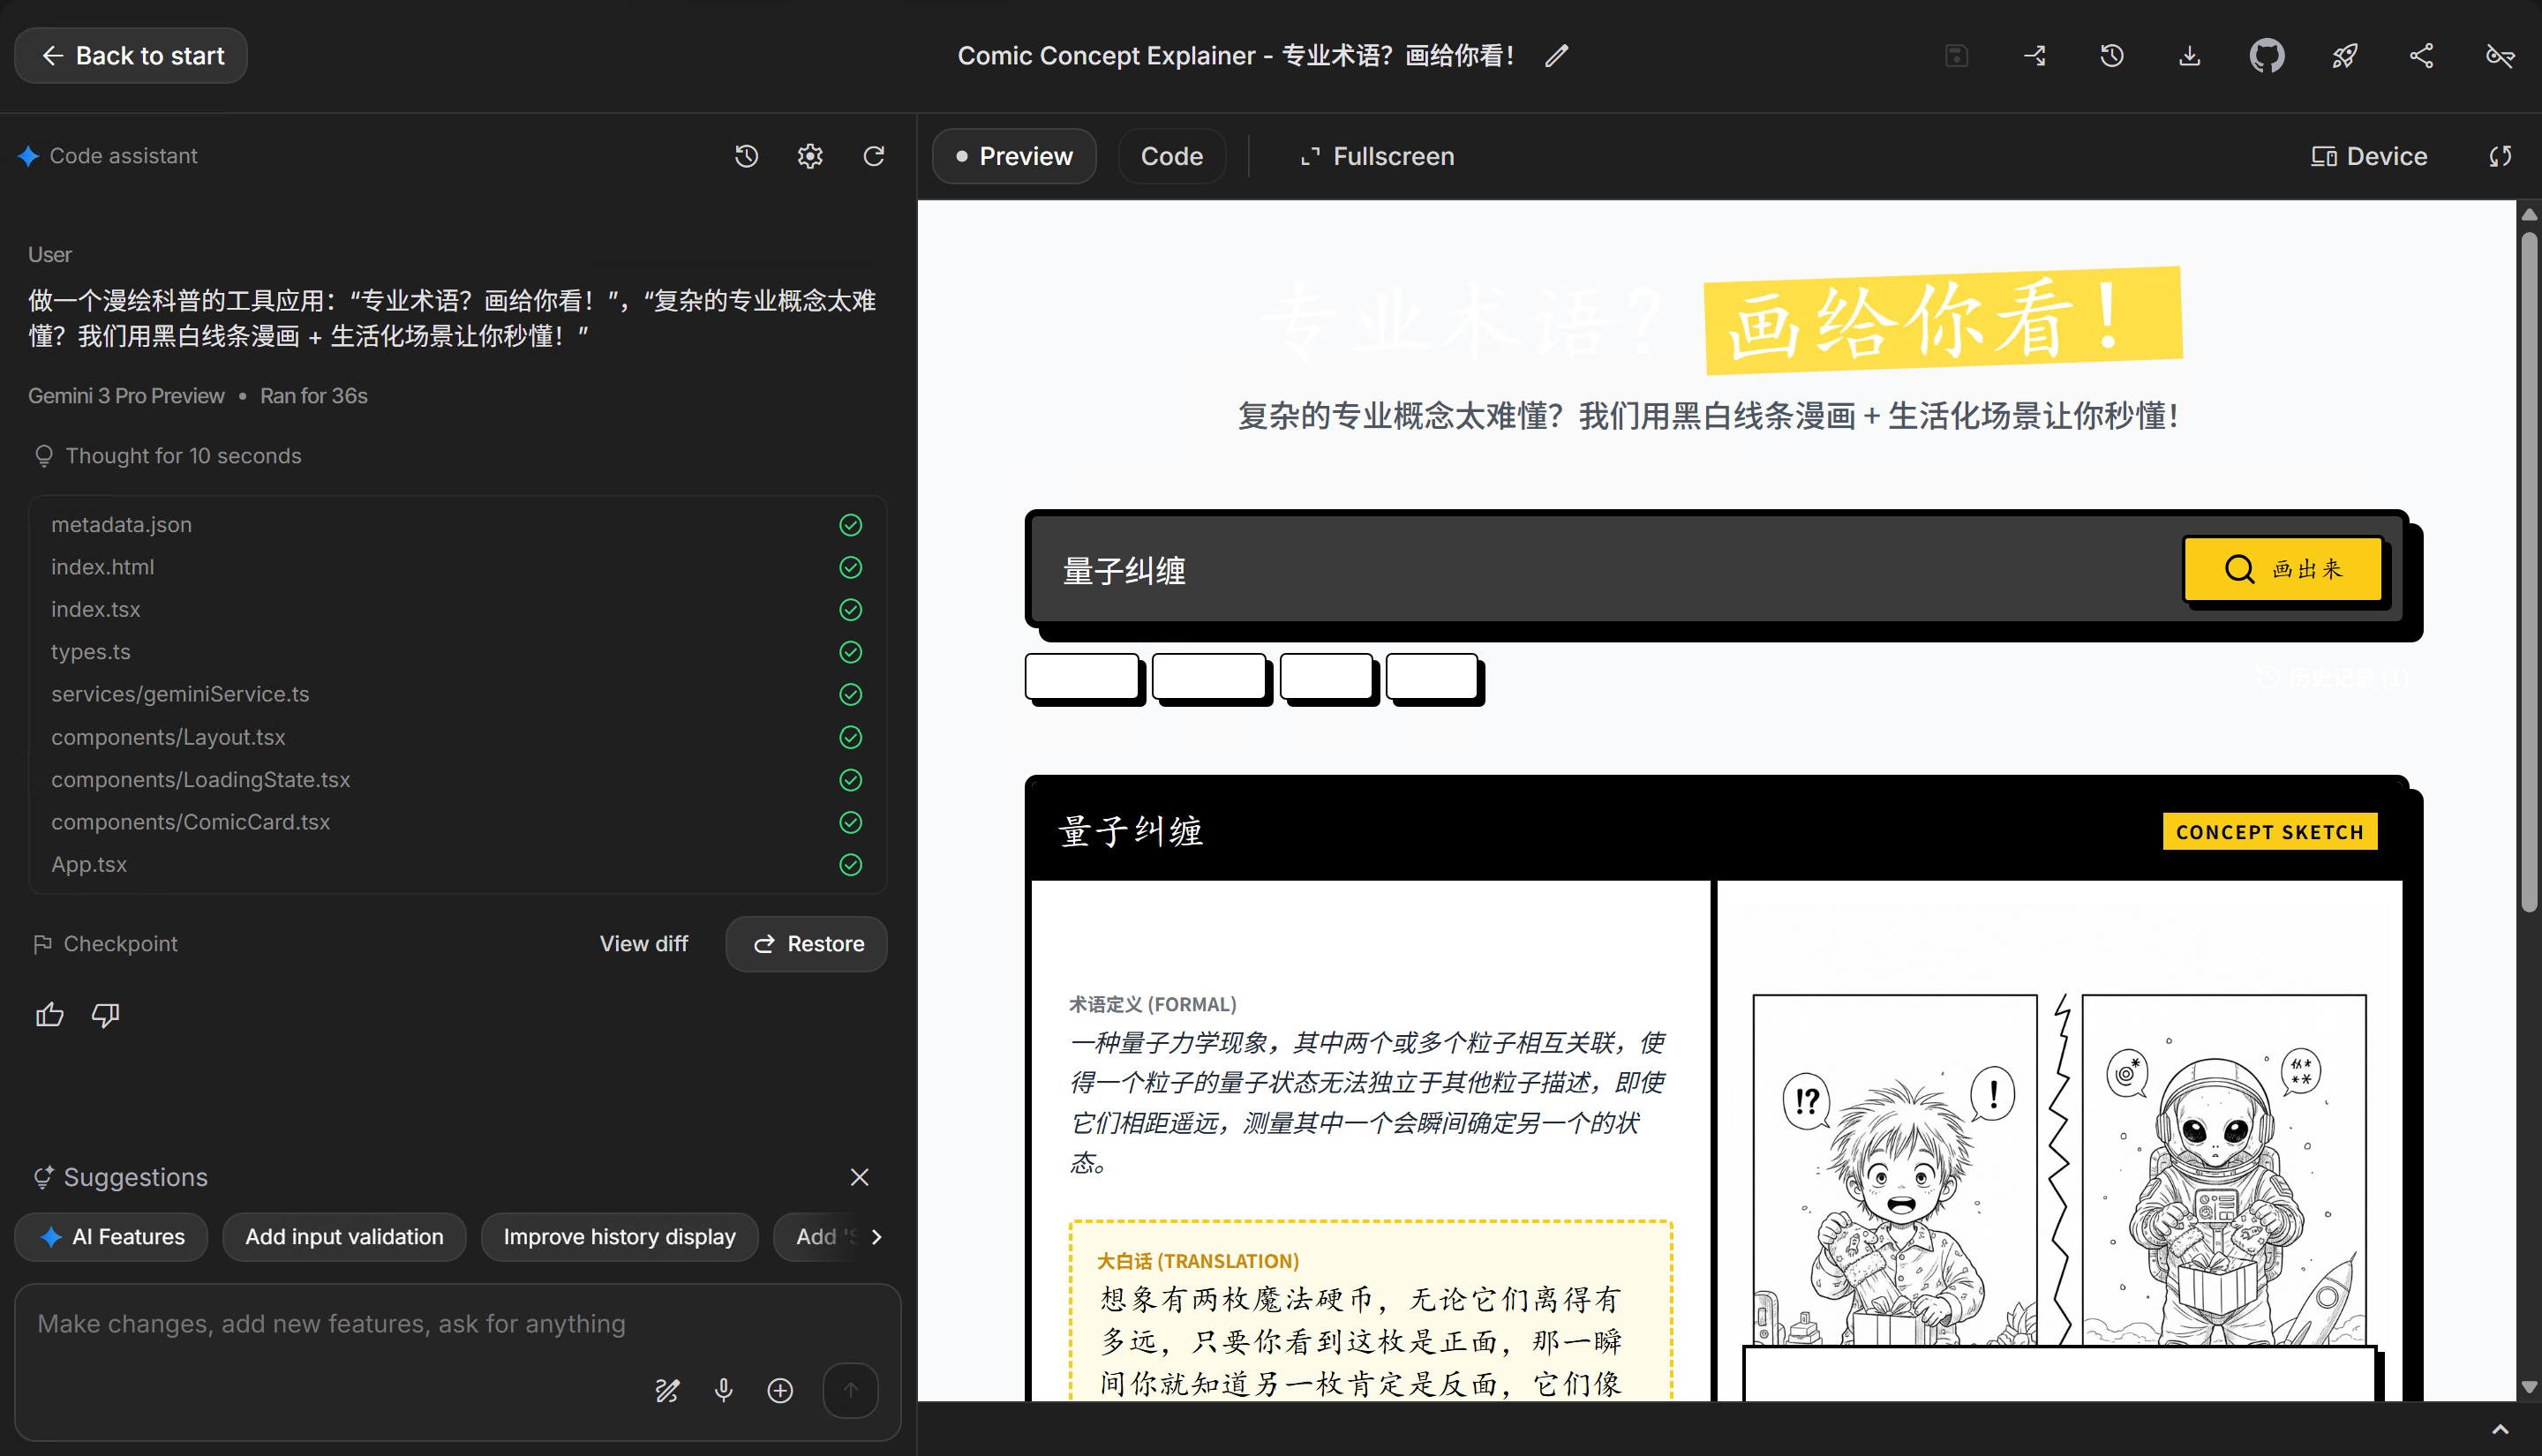Image resolution: width=2542 pixels, height=1456 pixels.
Task: Show more suggestions with right chevron
Action: [x=877, y=1237]
